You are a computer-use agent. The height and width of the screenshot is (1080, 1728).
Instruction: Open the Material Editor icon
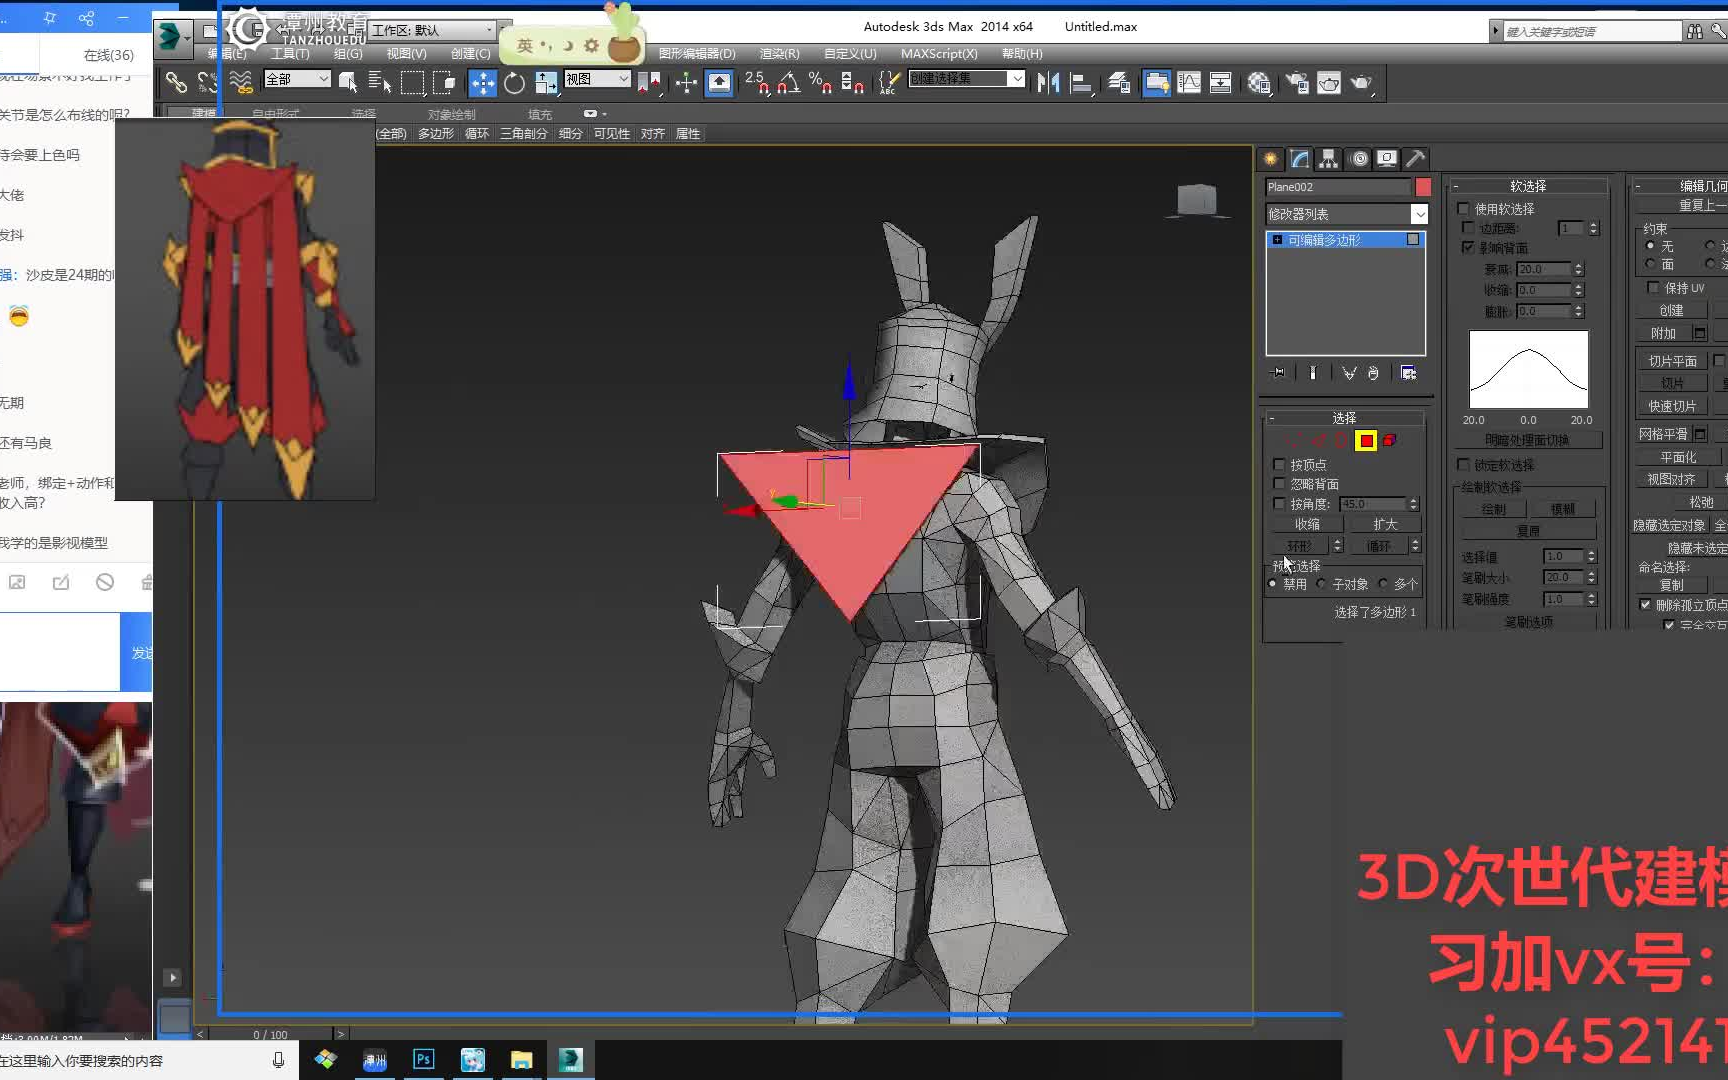point(1259,83)
